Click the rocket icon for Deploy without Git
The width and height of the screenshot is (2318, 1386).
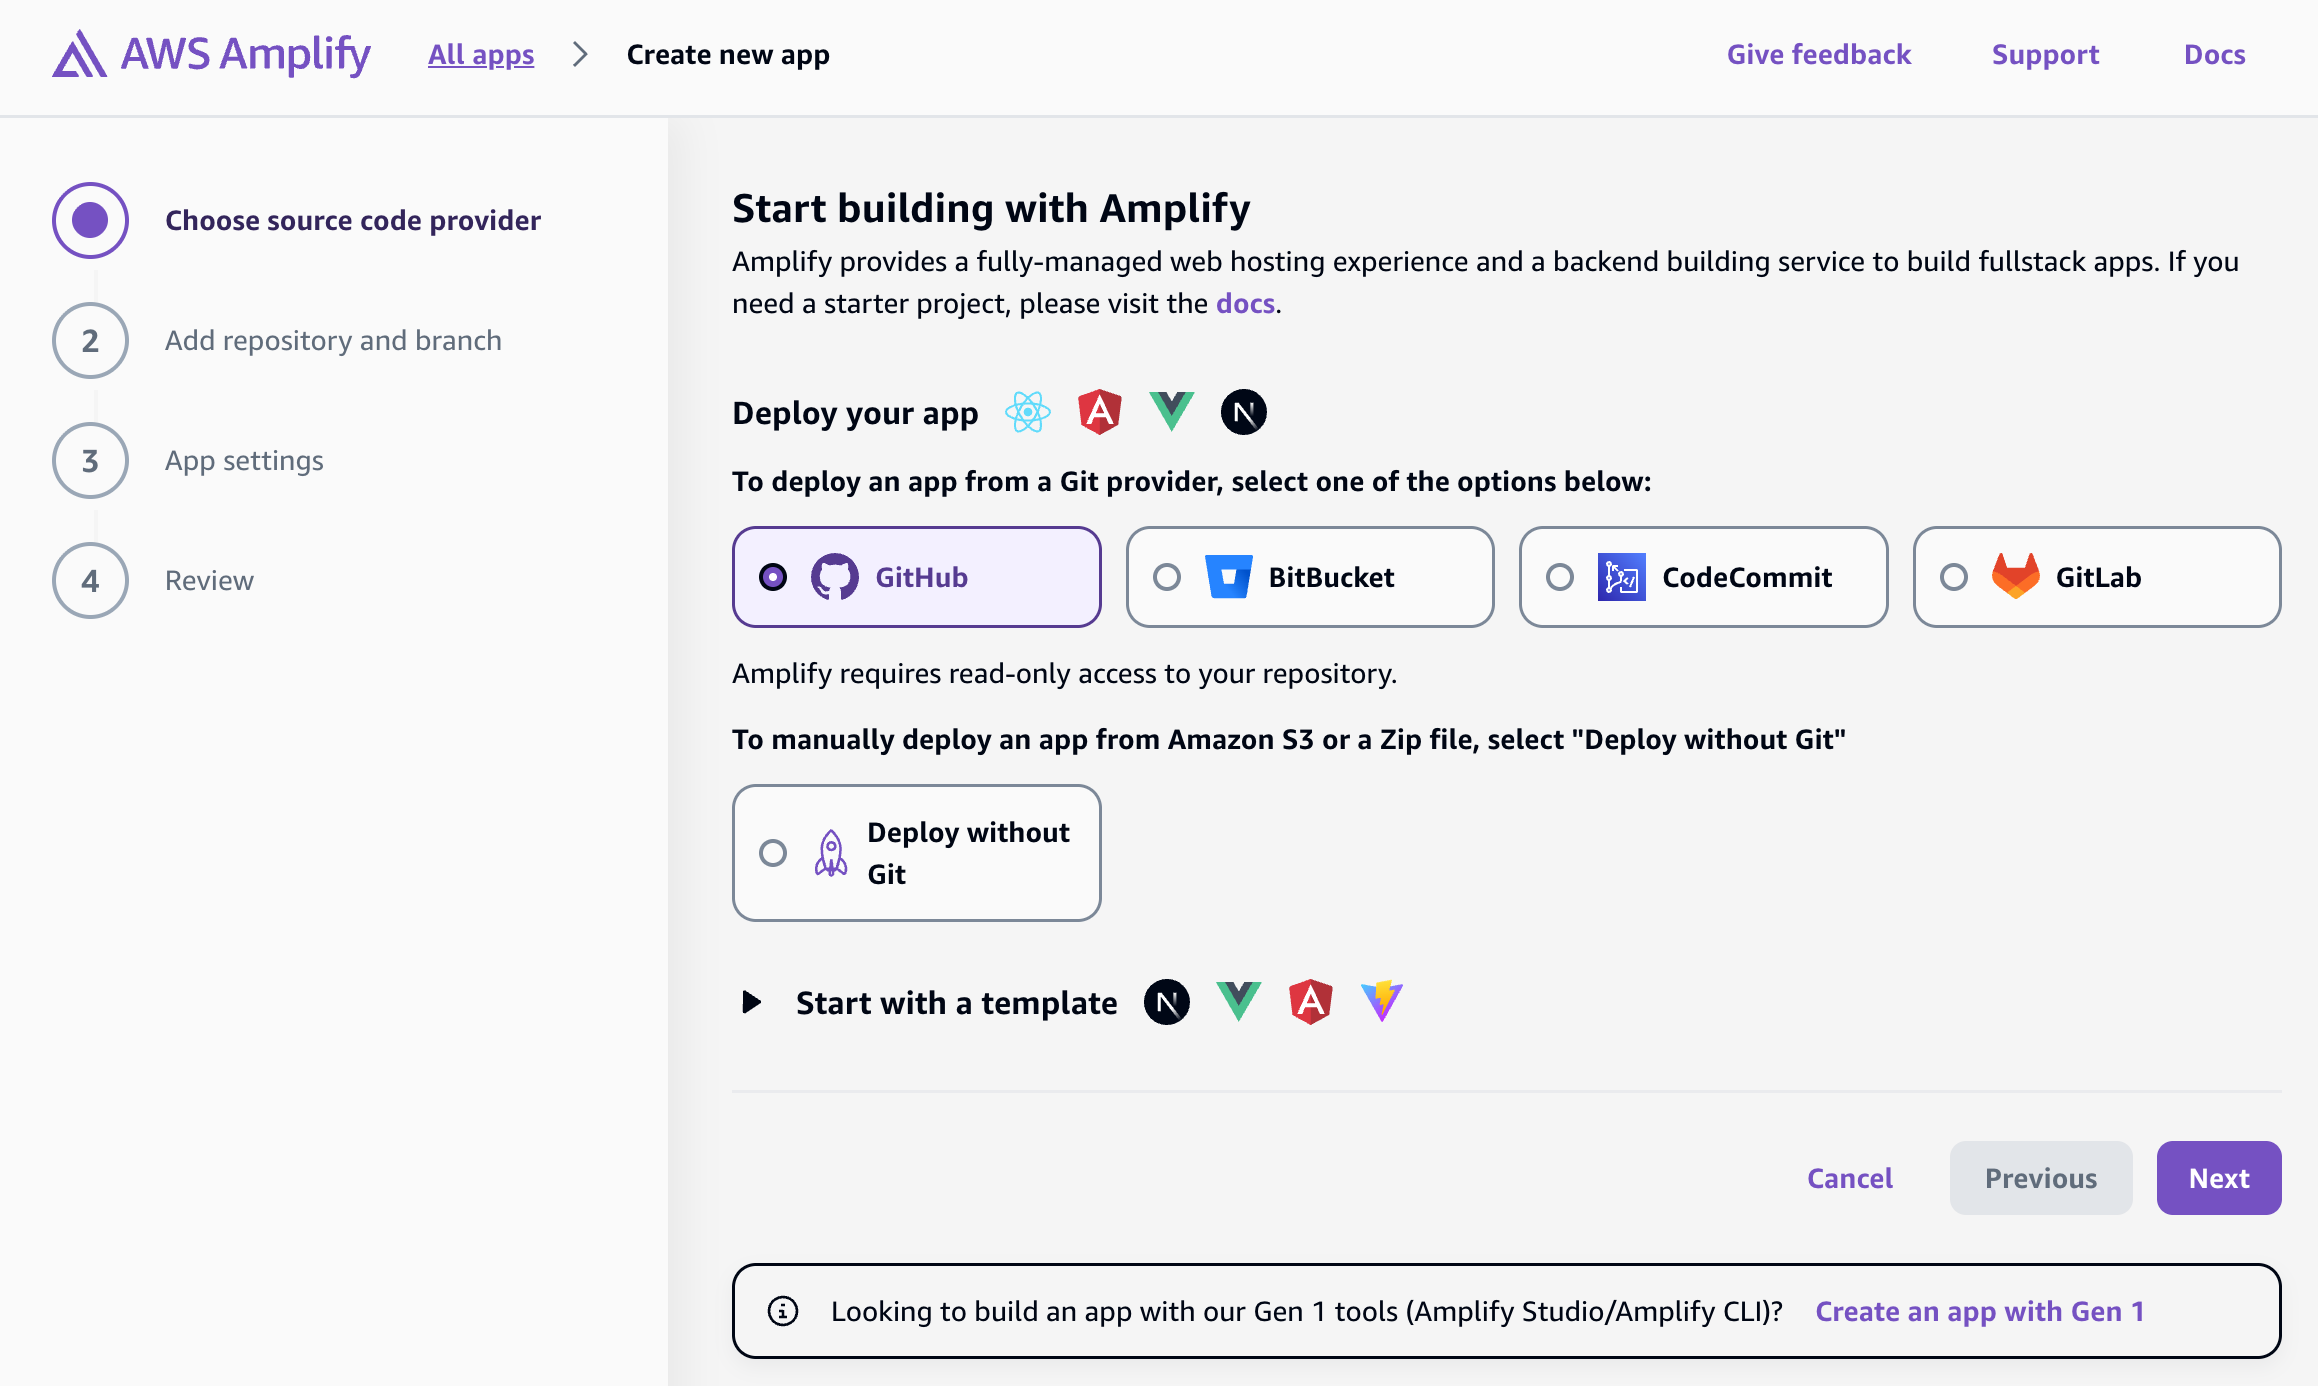tap(831, 853)
